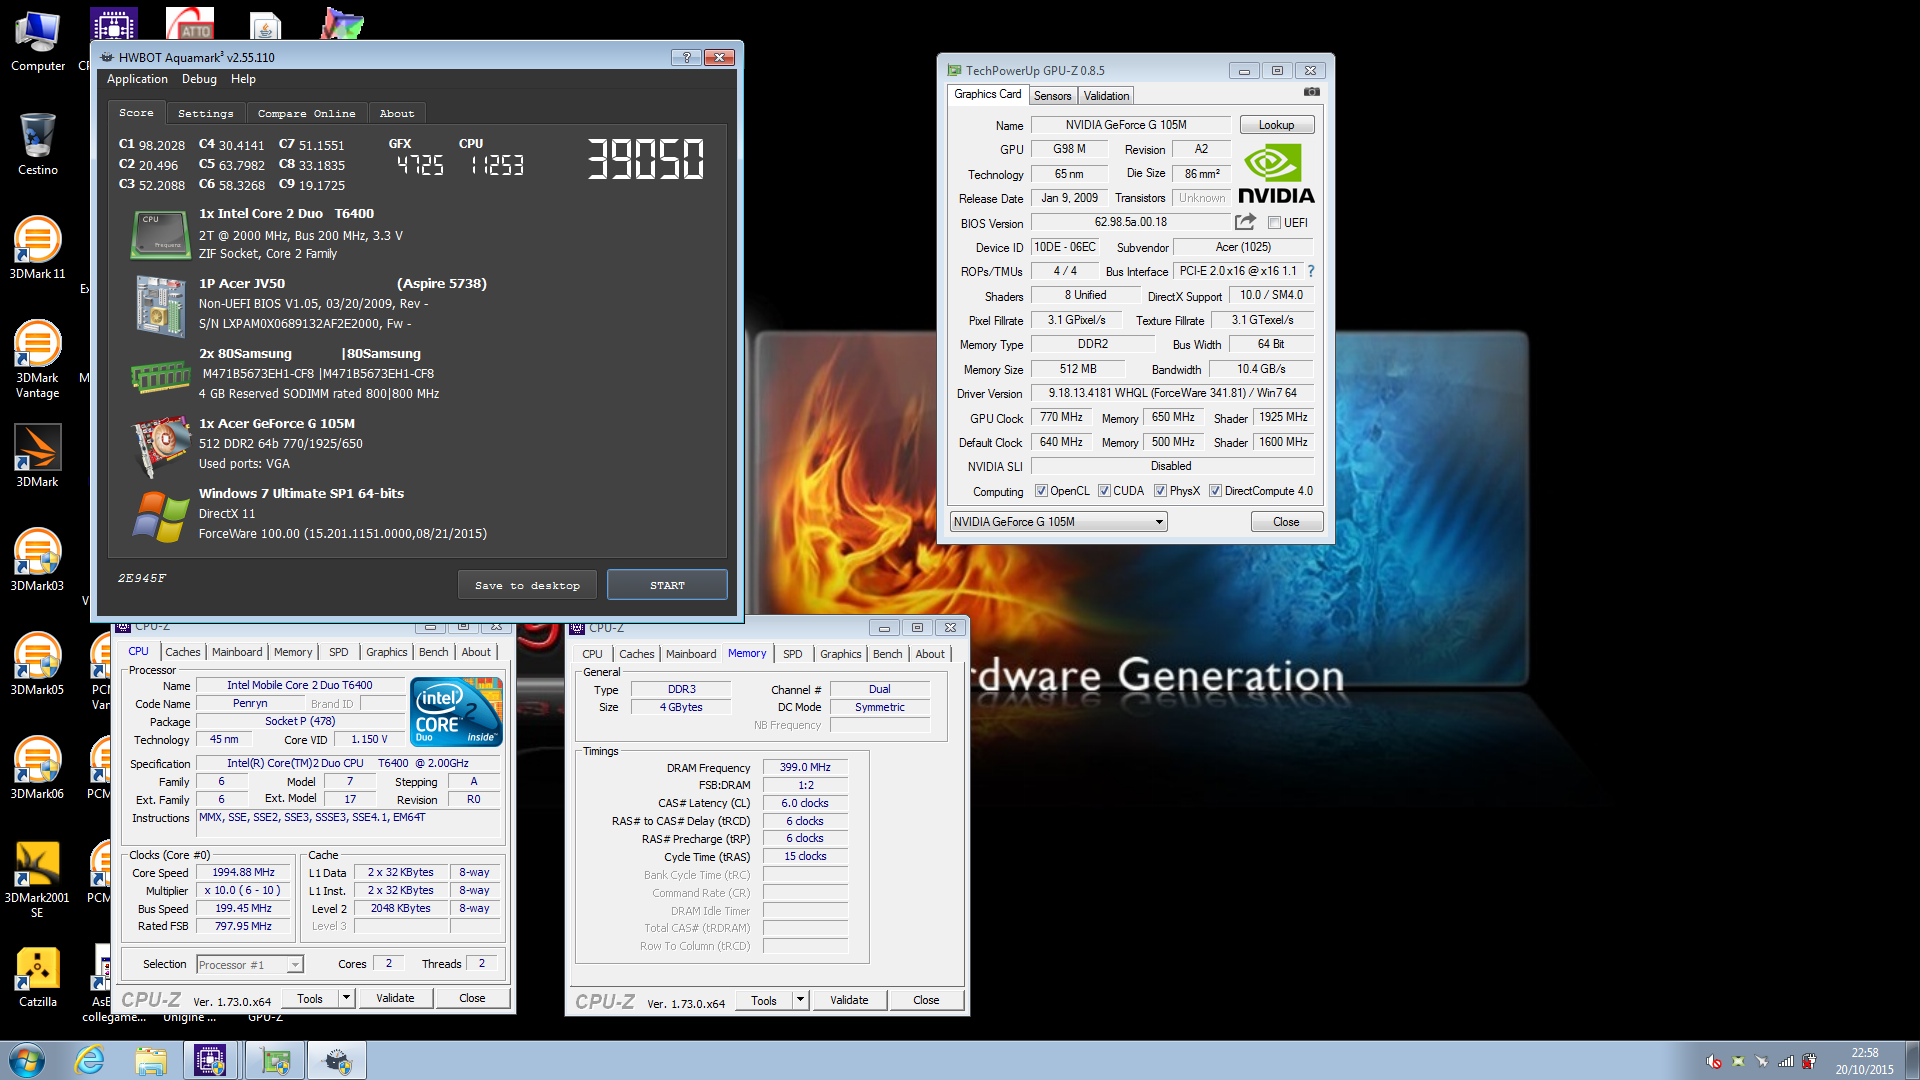
Task: Launch the 3DMark desktop shortcut
Action: click(38, 456)
